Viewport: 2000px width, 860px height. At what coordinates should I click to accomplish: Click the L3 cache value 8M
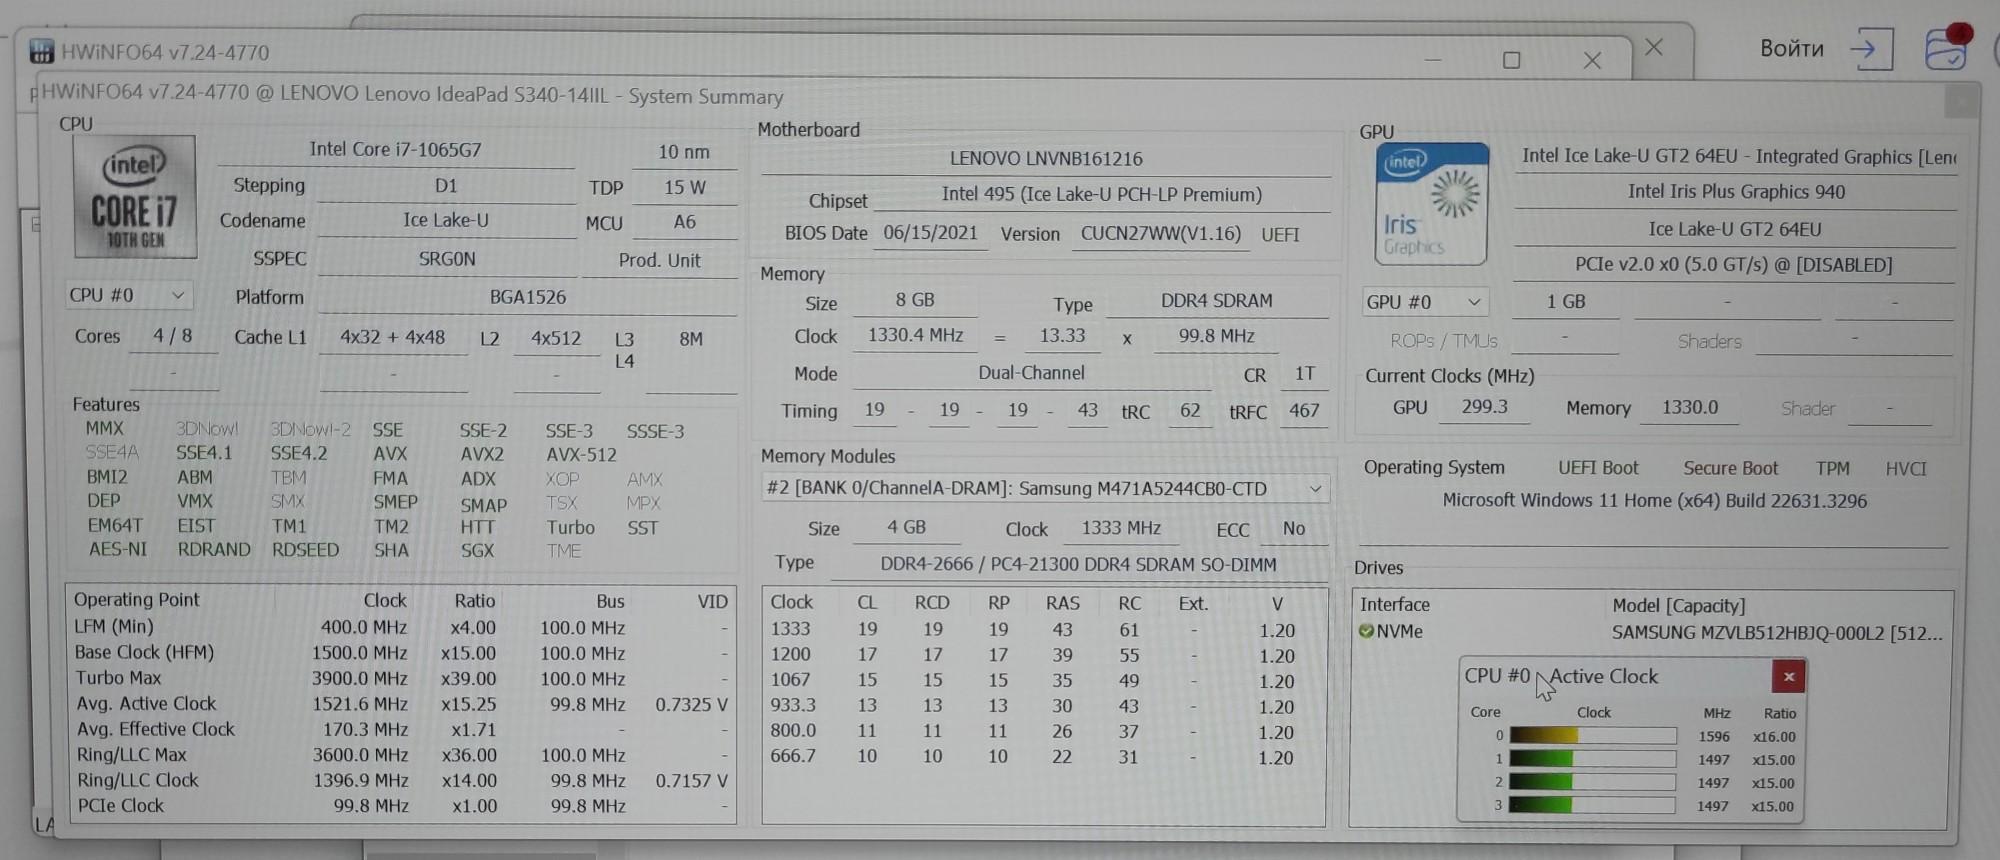(691, 339)
